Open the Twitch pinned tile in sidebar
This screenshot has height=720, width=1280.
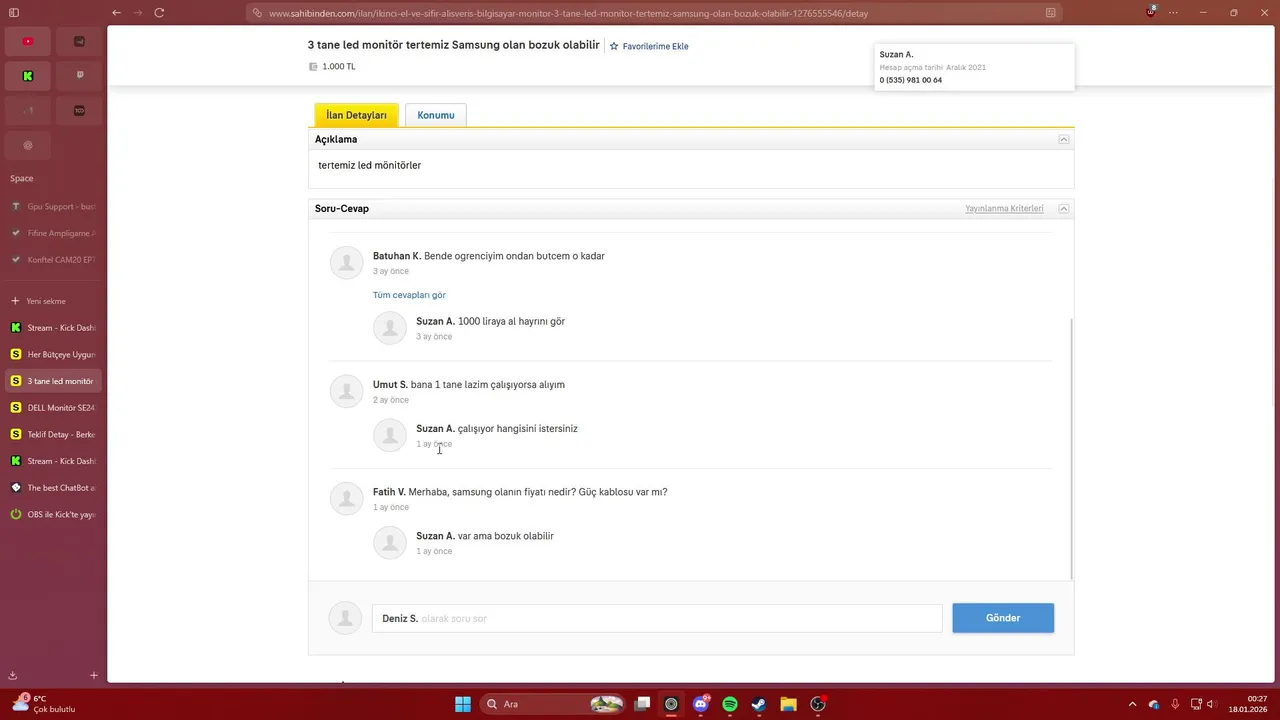tap(80, 76)
